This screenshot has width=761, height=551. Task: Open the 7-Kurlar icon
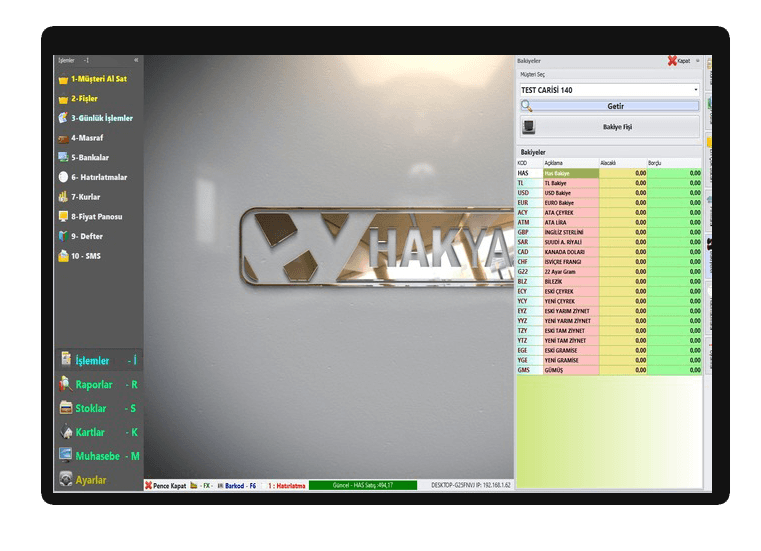pos(63,197)
